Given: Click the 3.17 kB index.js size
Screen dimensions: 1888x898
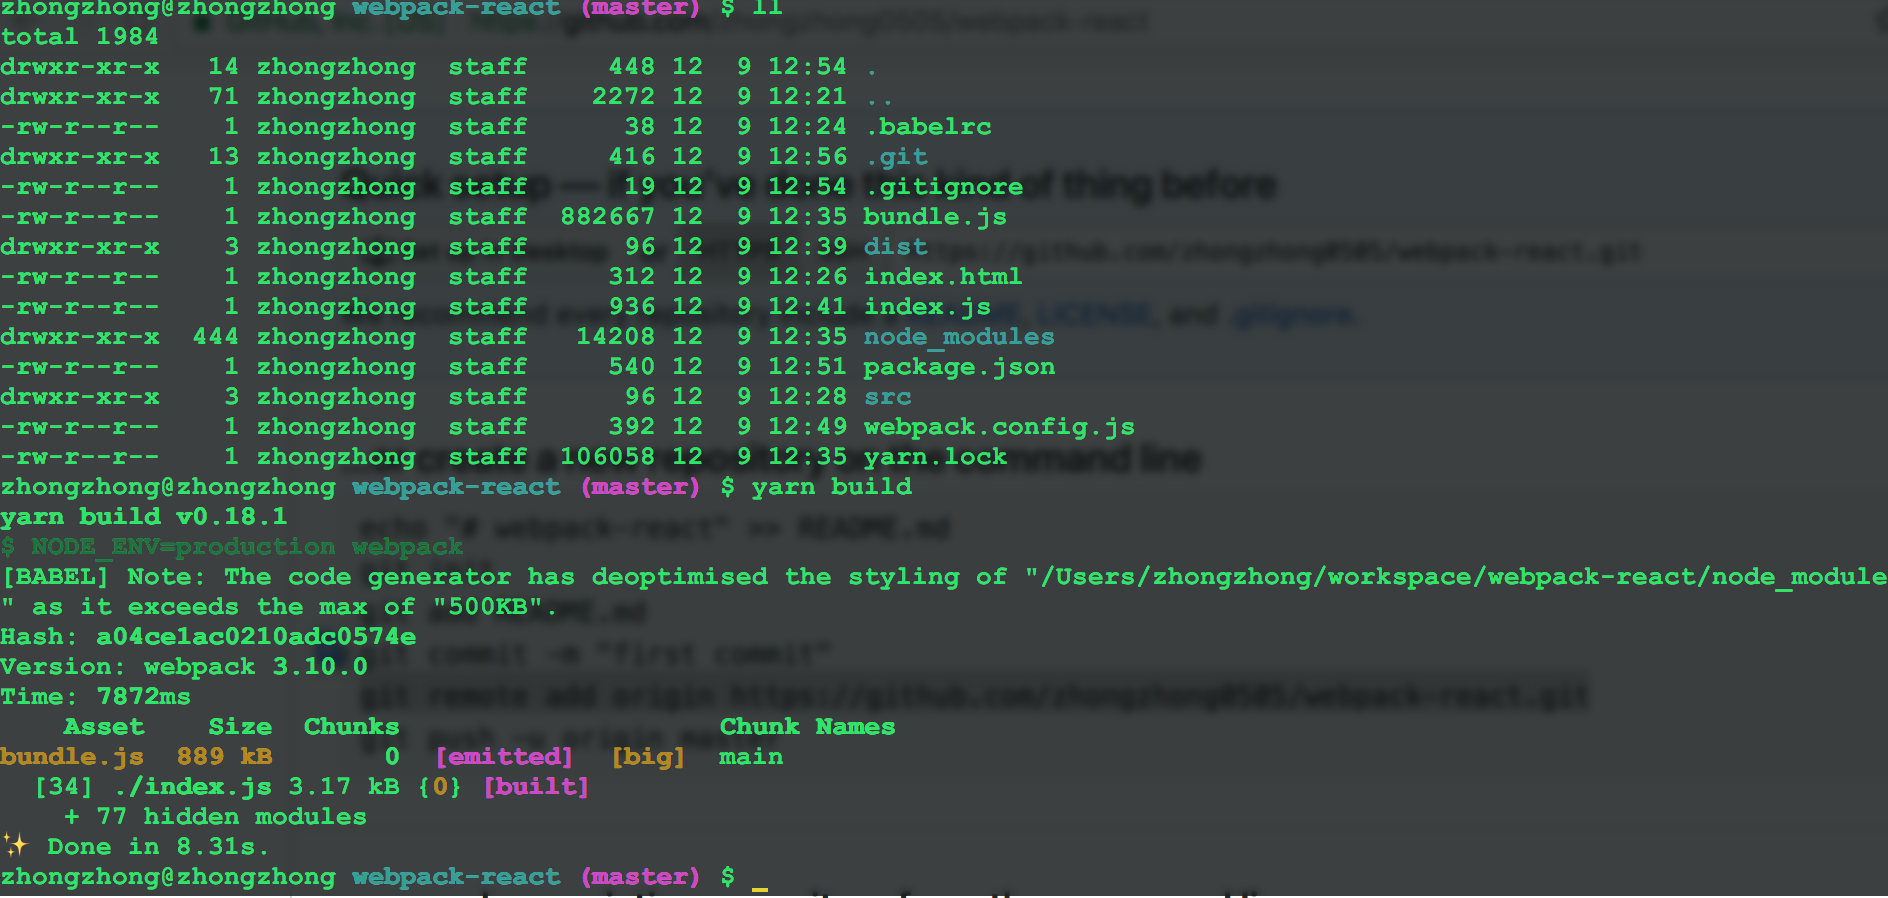Looking at the screenshot, I should point(344,787).
